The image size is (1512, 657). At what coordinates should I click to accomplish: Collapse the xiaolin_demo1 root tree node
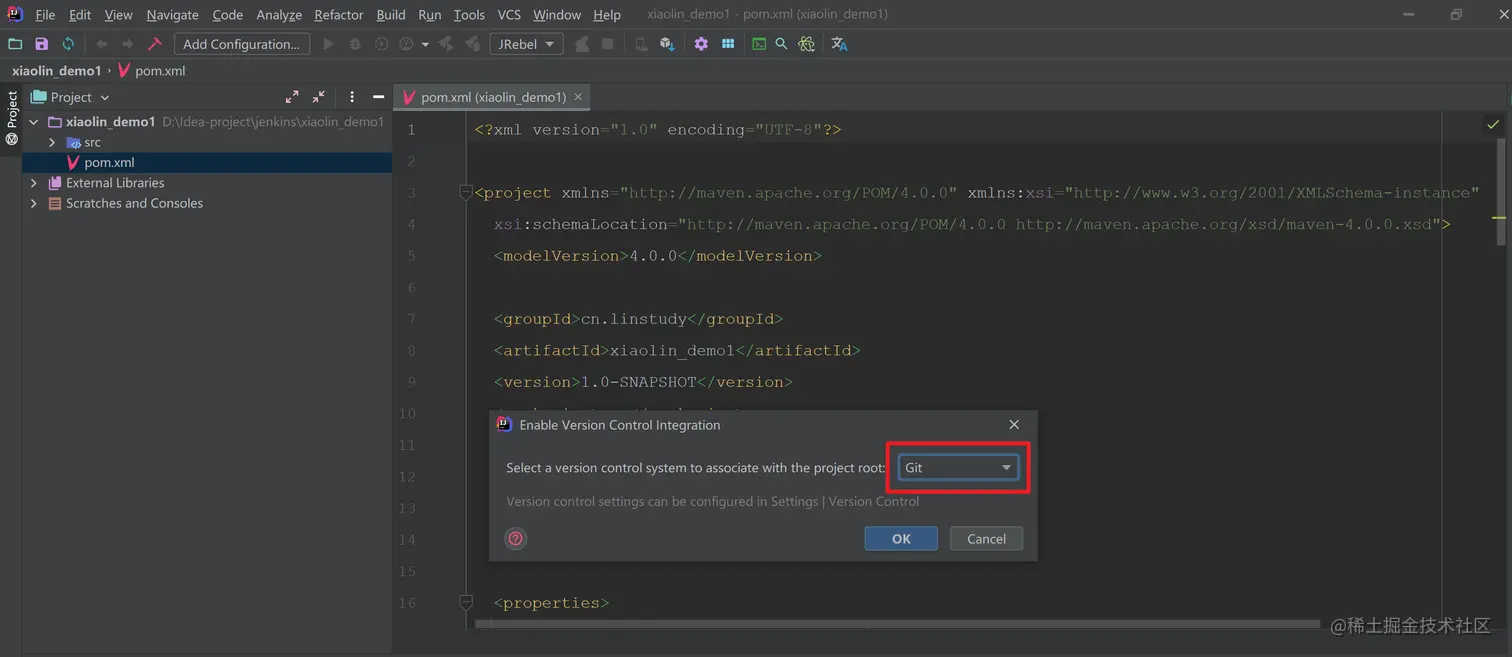point(34,122)
